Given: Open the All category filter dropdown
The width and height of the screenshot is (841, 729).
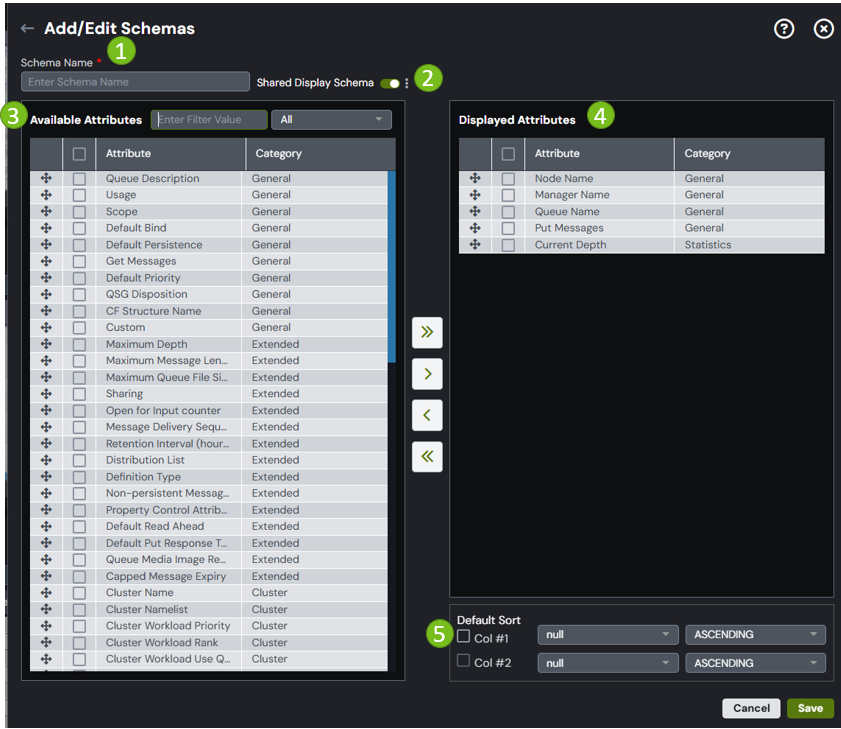Looking at the screenshot, I should (x=331, y=120).
